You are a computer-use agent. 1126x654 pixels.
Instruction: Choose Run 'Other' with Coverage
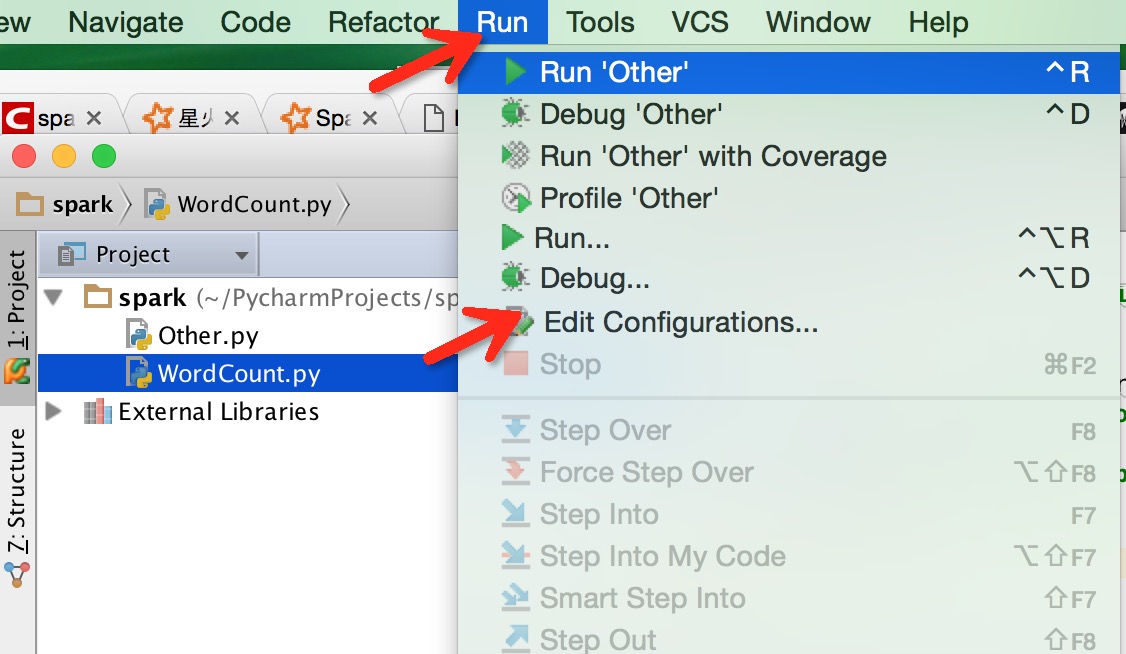tap(788, 156)
